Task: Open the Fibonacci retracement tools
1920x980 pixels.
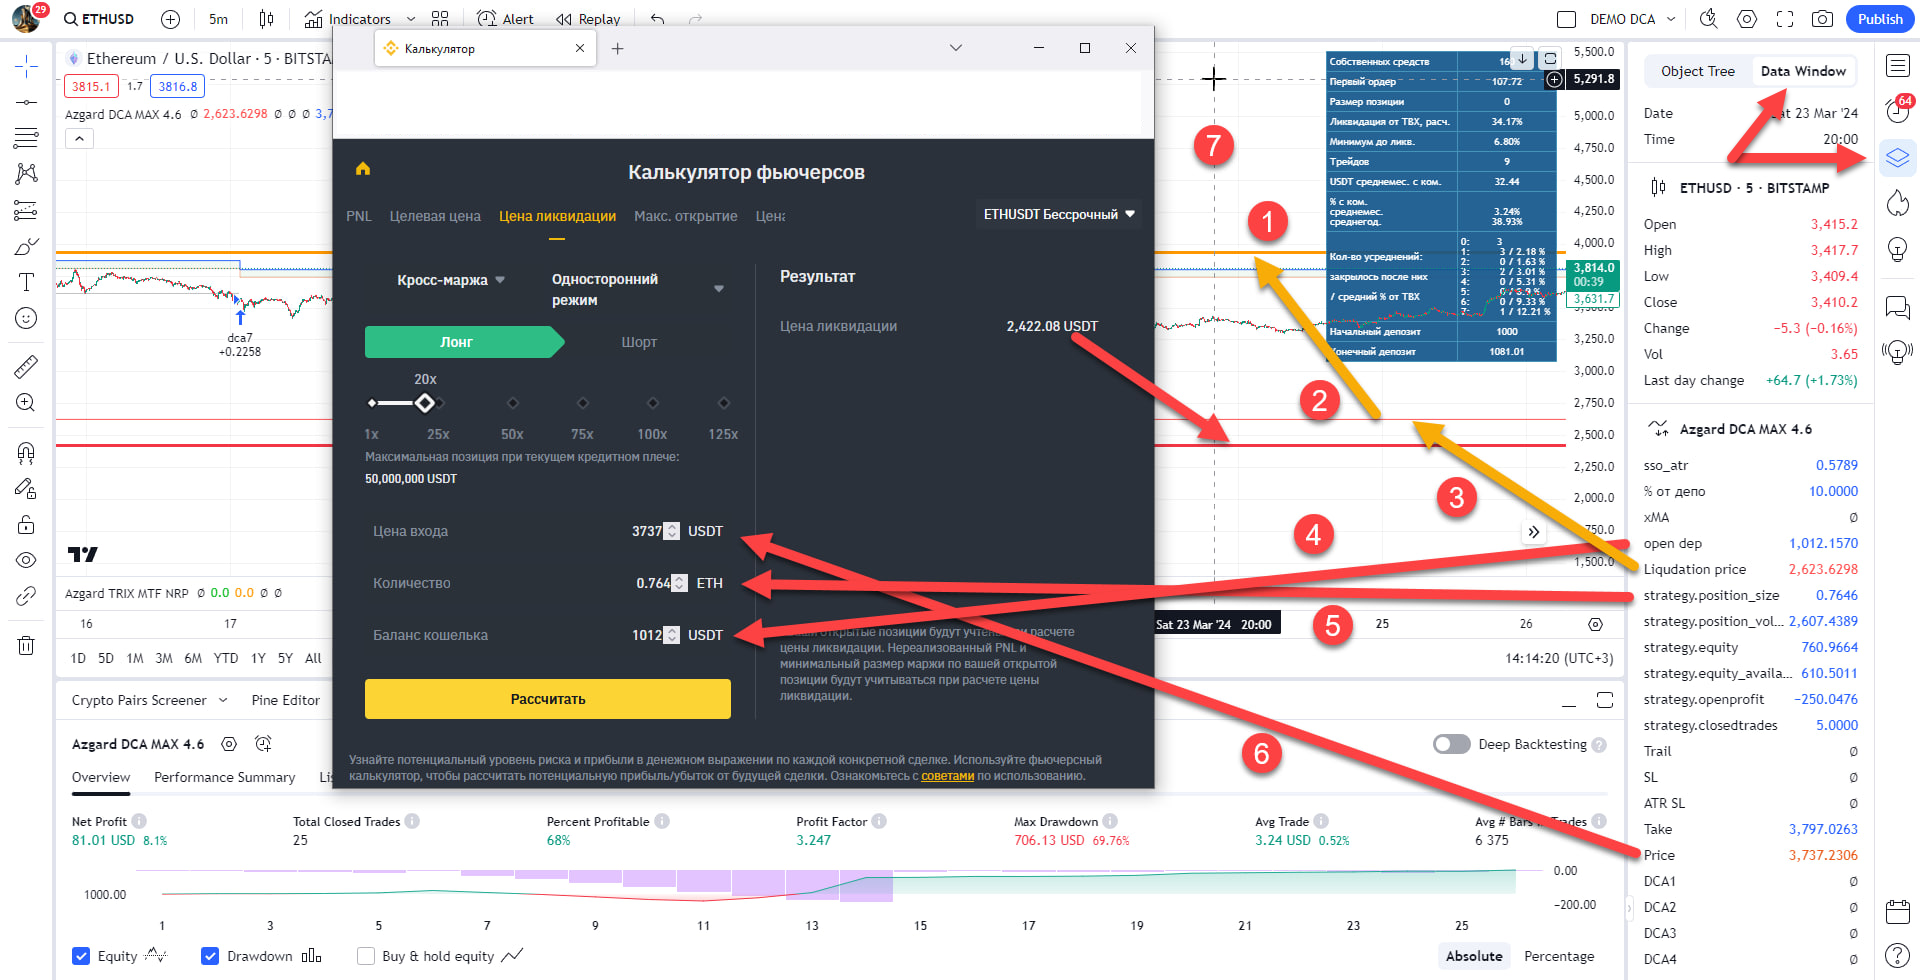Action: [26, 138]
